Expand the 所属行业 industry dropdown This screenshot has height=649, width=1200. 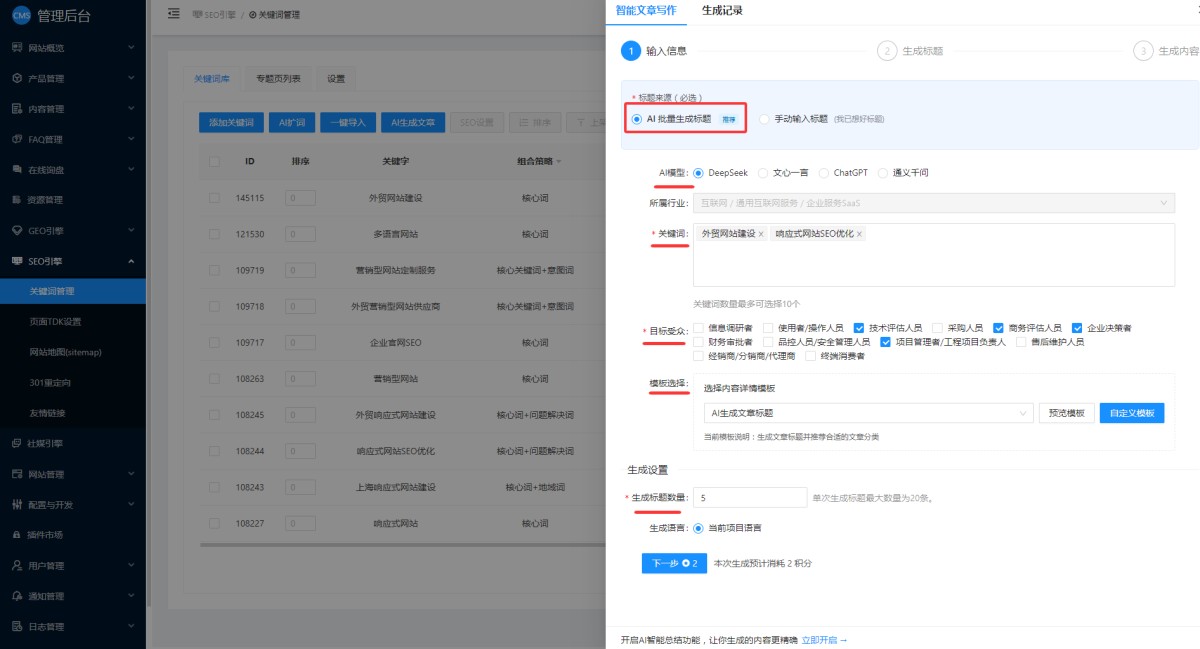(934, 203)
